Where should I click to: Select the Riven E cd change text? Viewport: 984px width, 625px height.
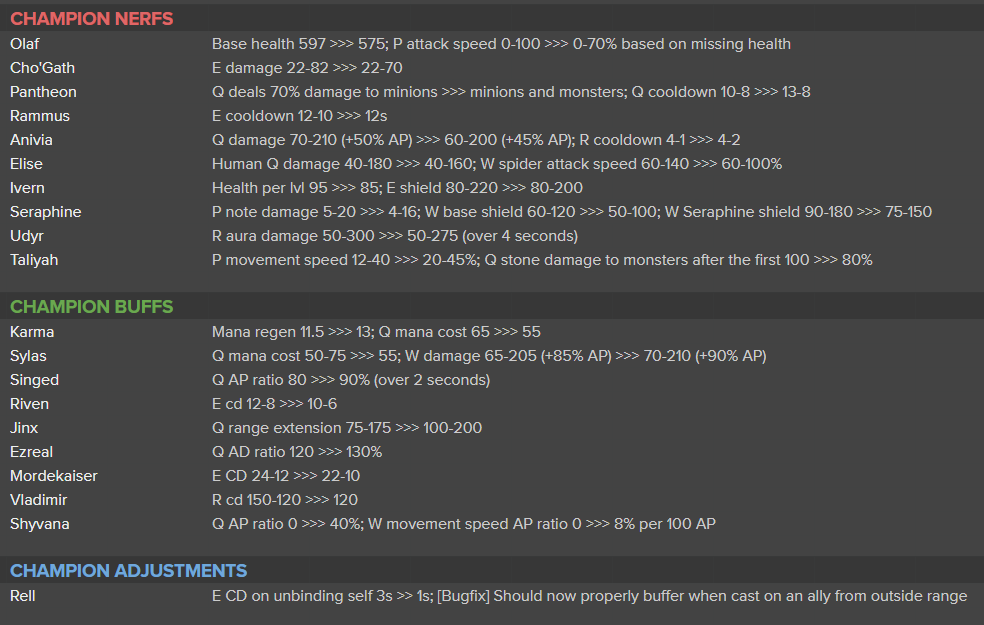click(x=274, y=404)
